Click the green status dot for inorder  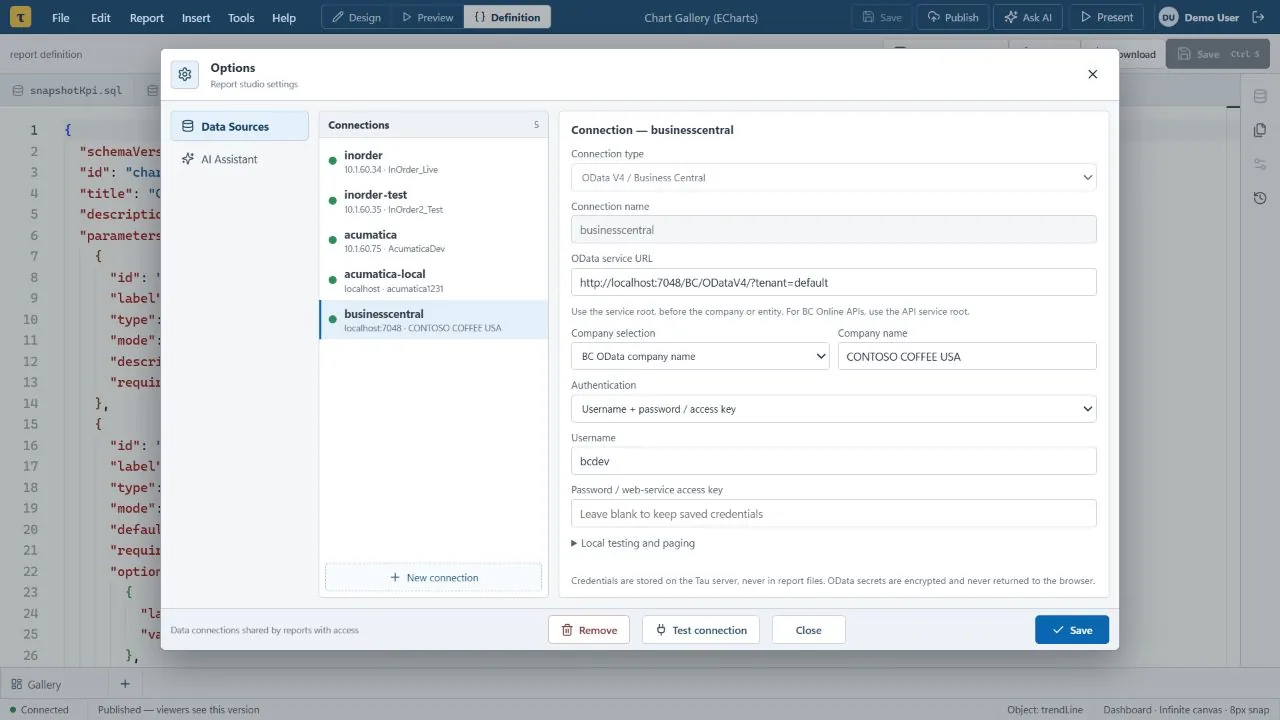pos(333,161)
